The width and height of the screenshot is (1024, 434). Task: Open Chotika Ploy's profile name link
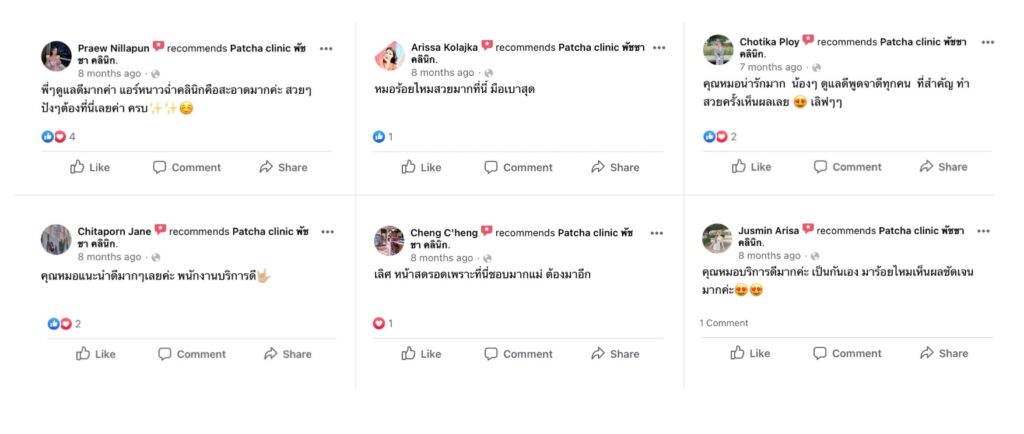[769, 42]
